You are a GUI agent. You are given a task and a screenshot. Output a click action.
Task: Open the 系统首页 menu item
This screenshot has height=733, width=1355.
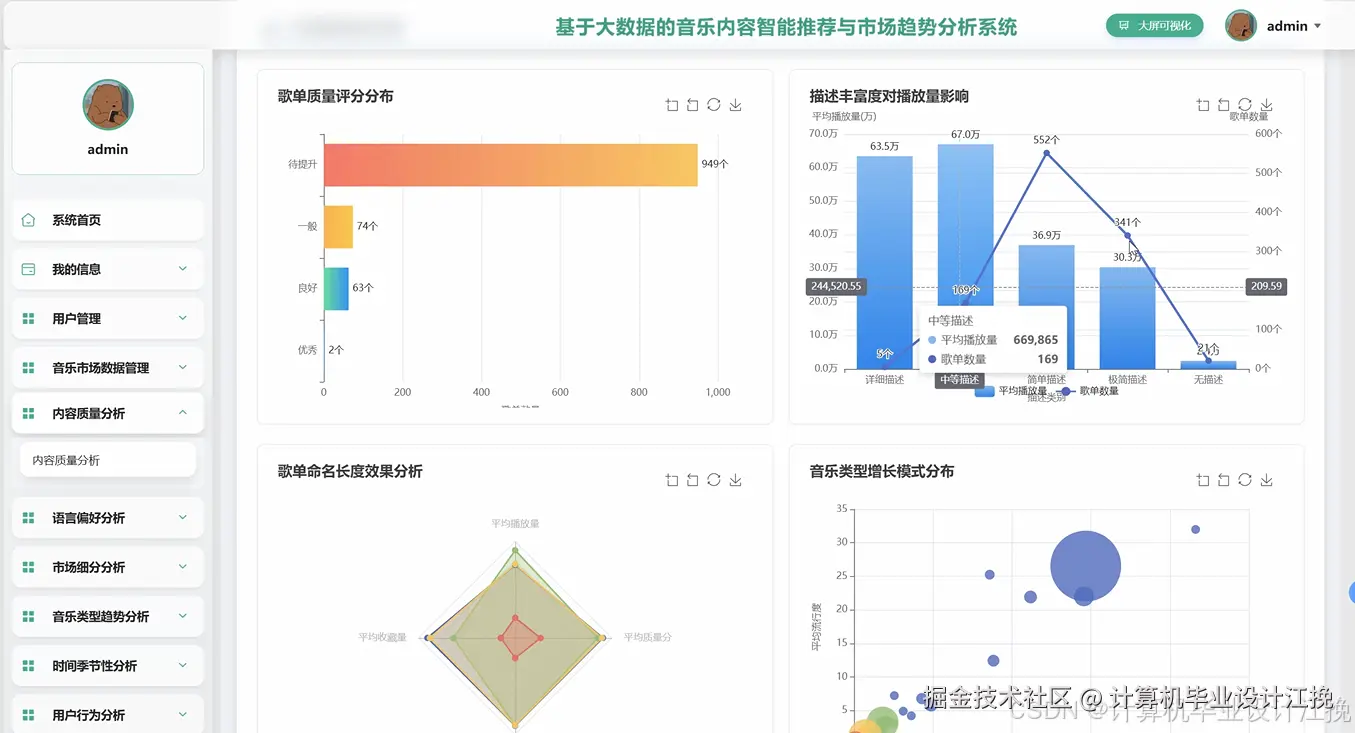pos(108,220)
